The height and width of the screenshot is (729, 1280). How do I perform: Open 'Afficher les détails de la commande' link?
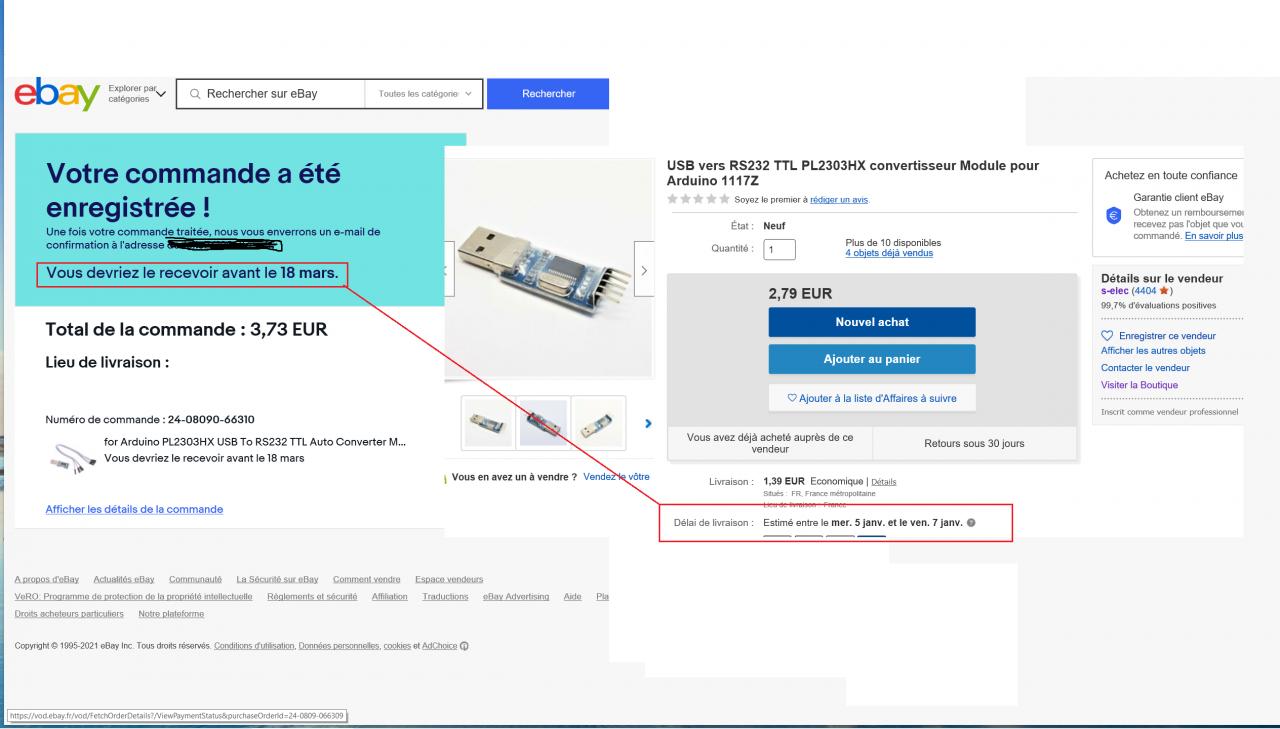point(134,509)
